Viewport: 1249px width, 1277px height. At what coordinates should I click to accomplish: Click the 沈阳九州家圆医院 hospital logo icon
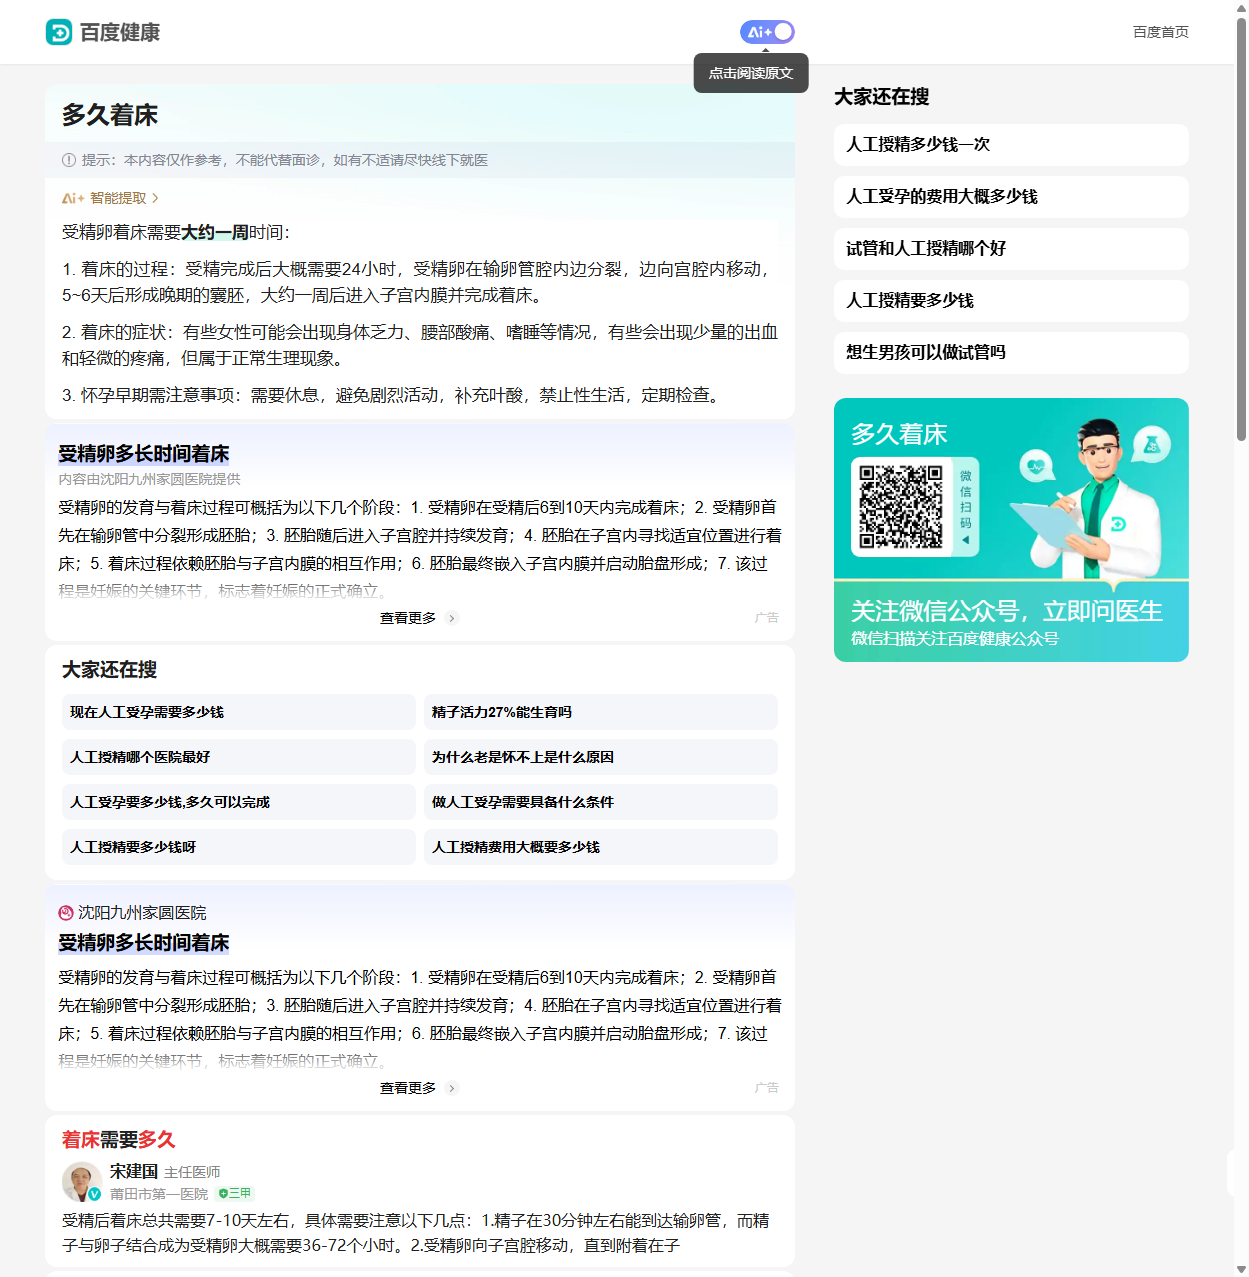click(66, 913)
